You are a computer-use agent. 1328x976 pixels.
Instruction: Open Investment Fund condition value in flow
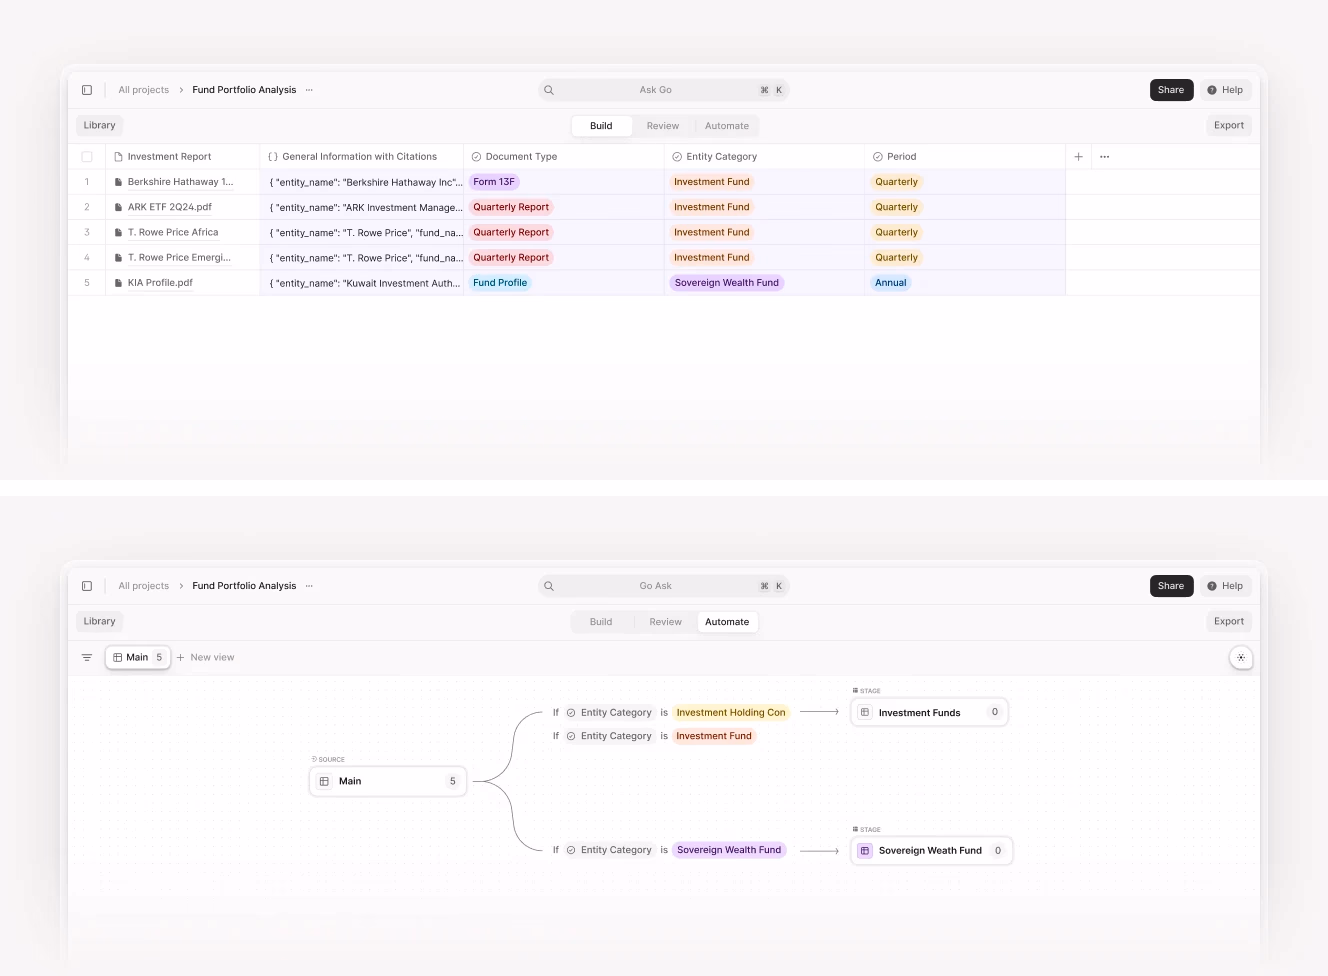714,736
